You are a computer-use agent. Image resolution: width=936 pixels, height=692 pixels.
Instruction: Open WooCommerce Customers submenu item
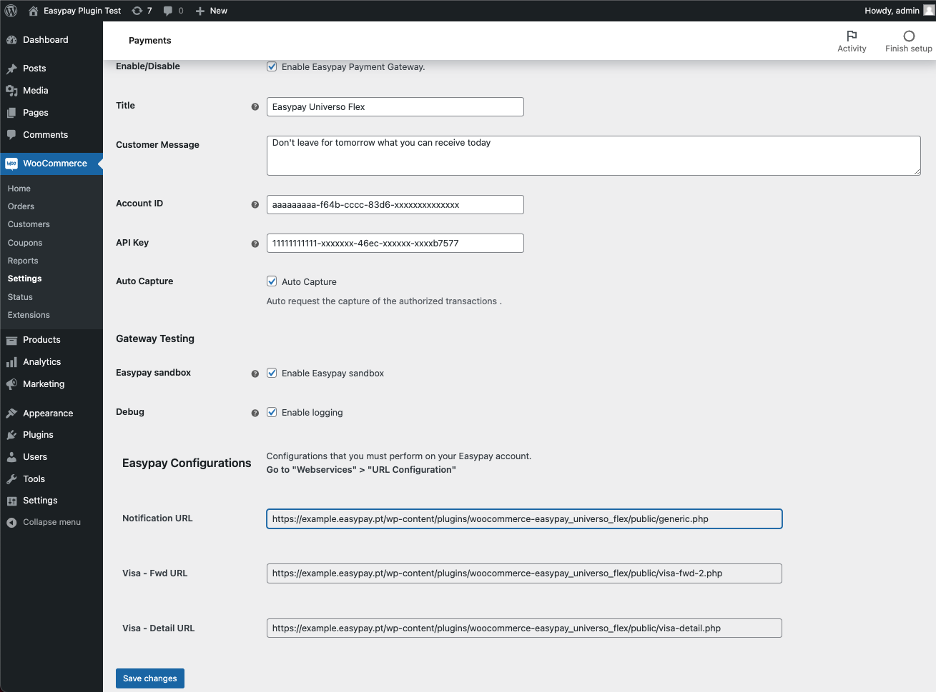click(29, 224)
